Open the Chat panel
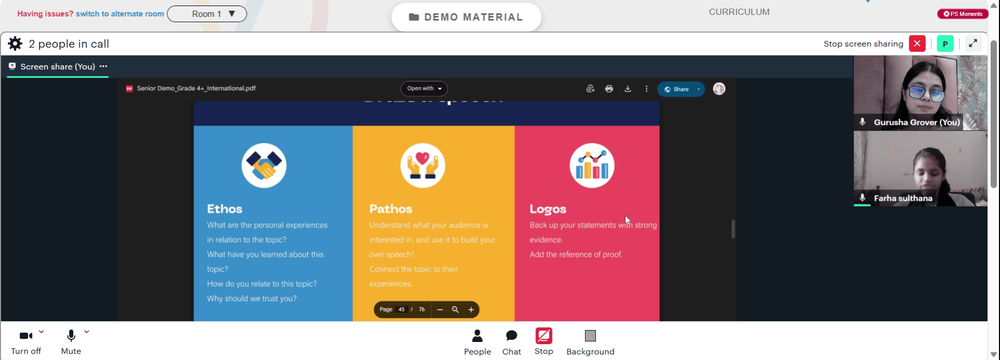The height and width of the screenshot is (360, 1000). click(x=511, y=343)
